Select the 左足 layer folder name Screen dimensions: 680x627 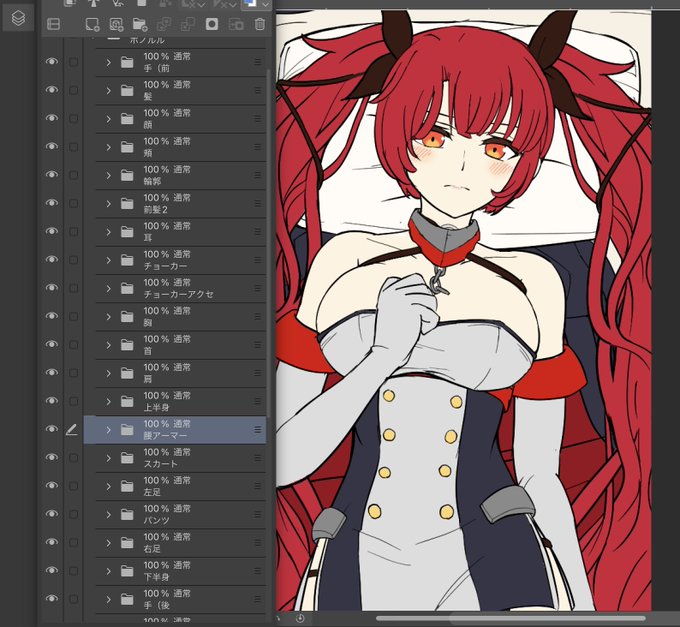152,492
